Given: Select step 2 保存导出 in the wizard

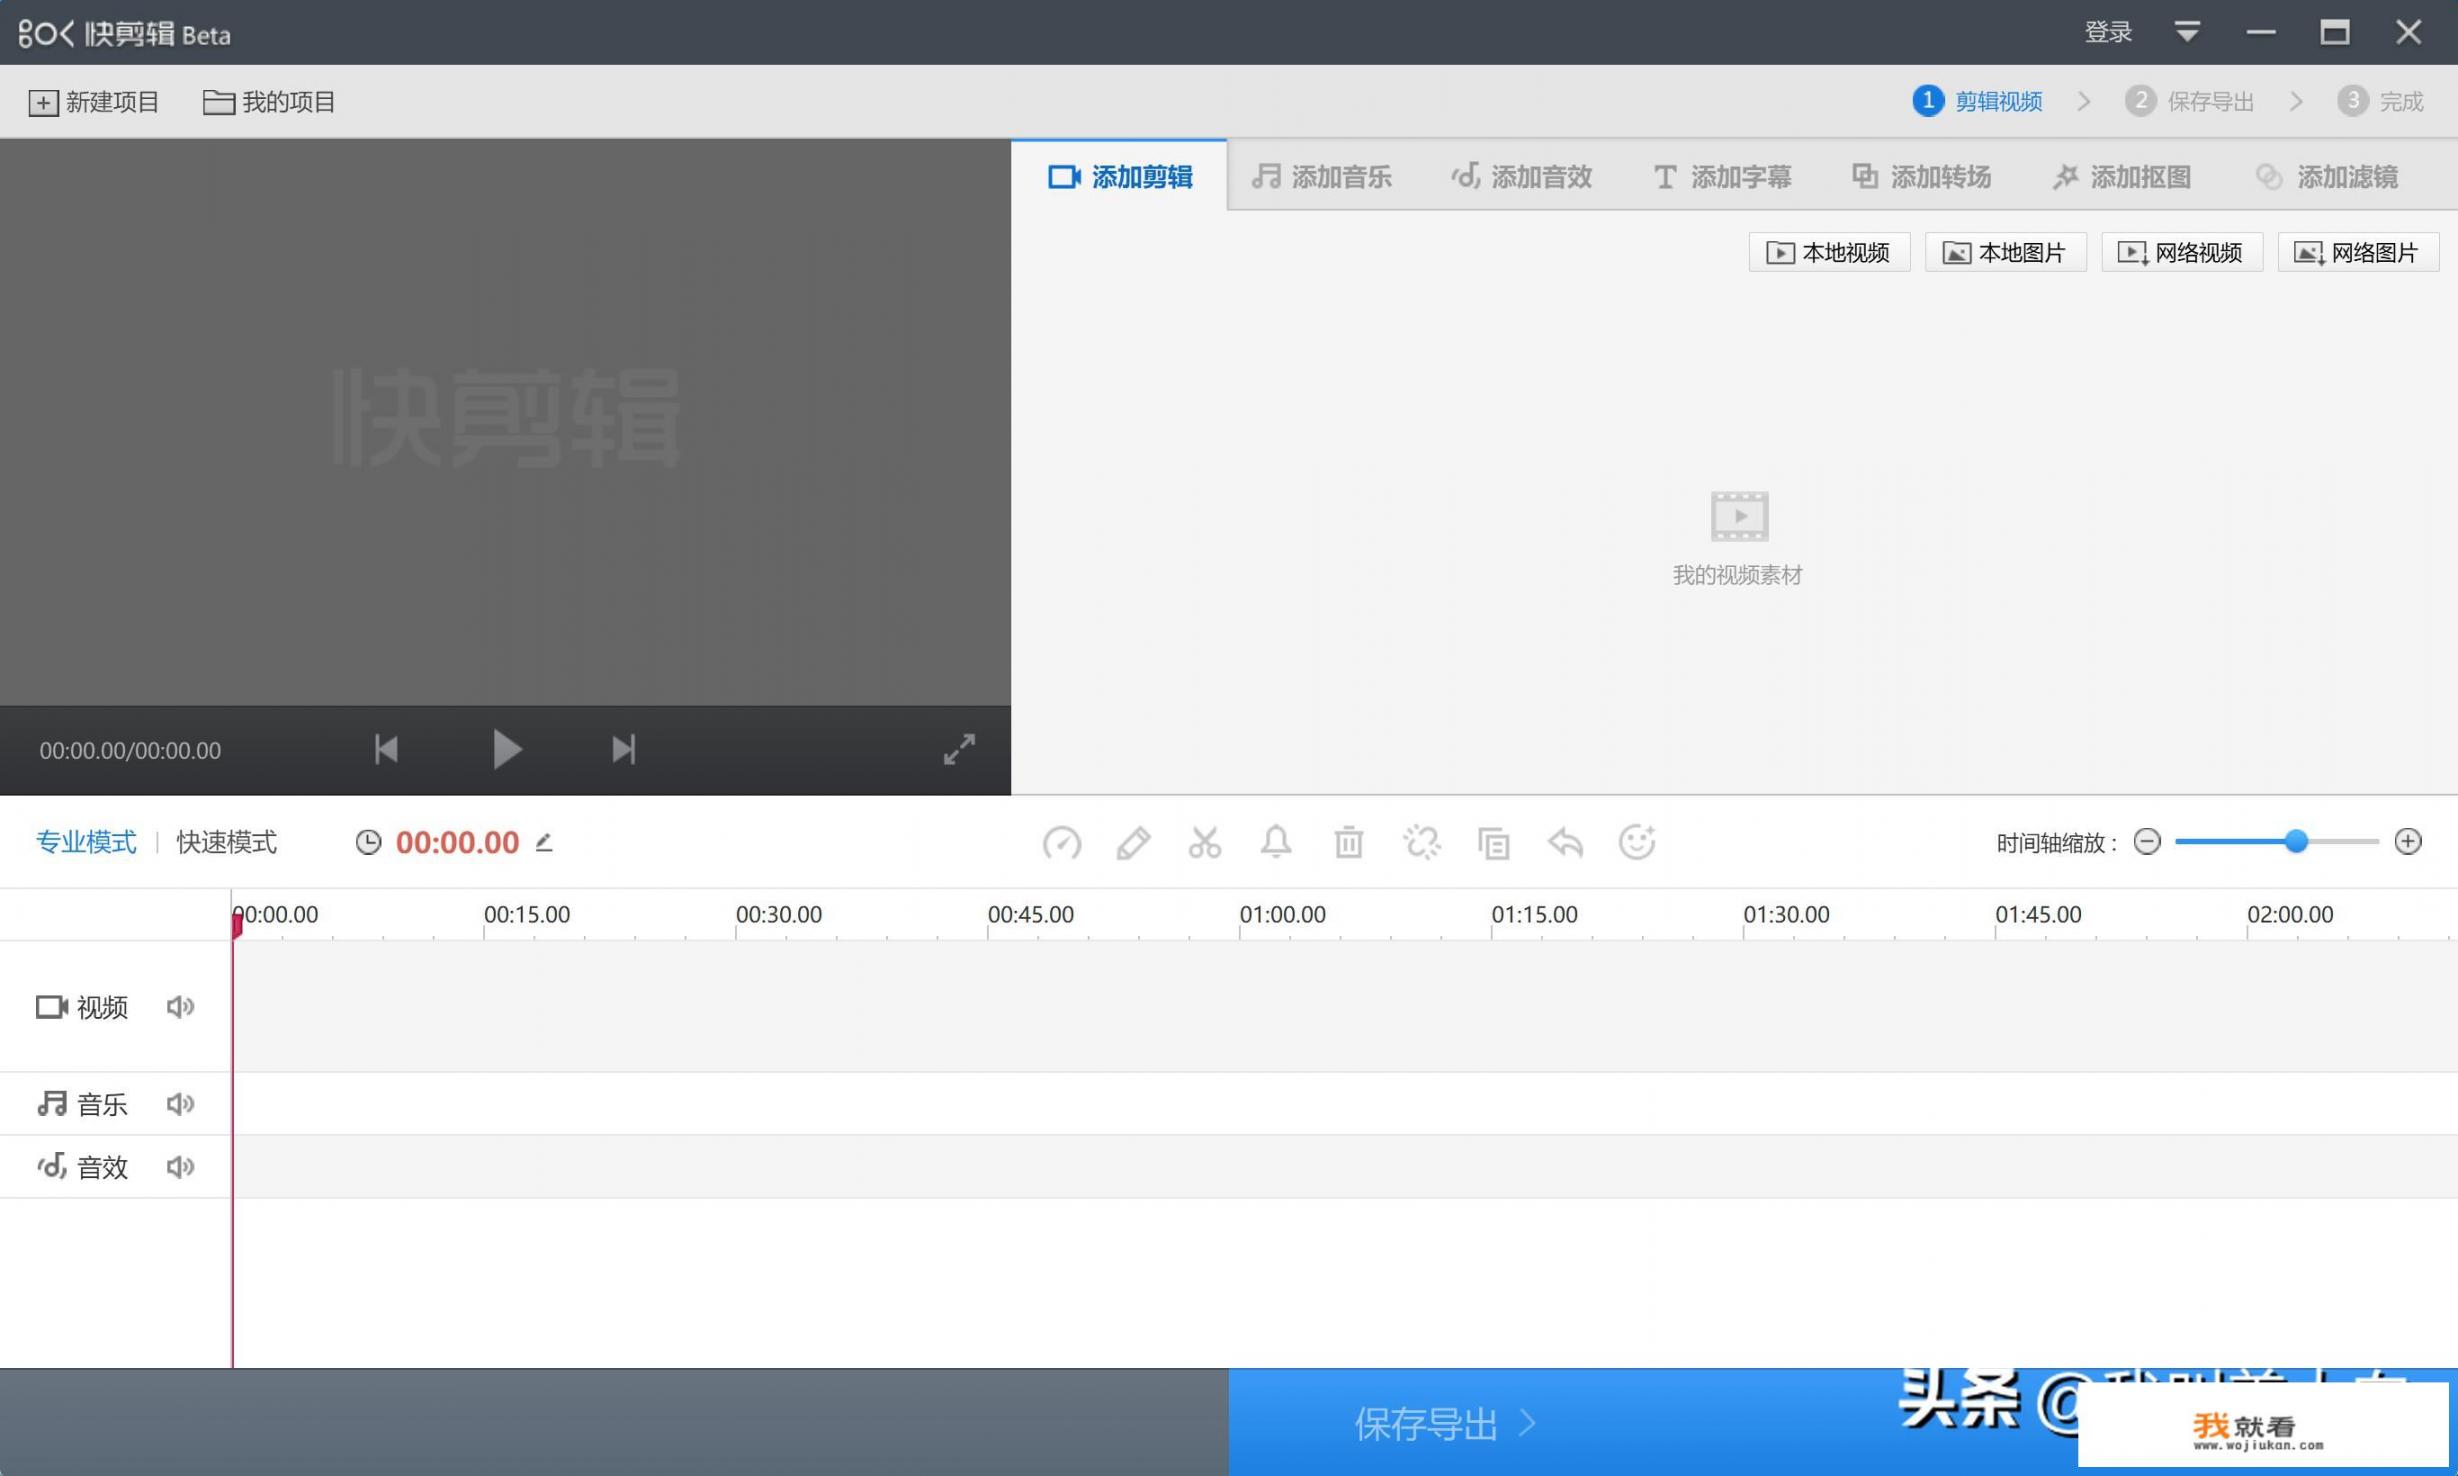Looking at the screenshot, I should coord(2189,101).
